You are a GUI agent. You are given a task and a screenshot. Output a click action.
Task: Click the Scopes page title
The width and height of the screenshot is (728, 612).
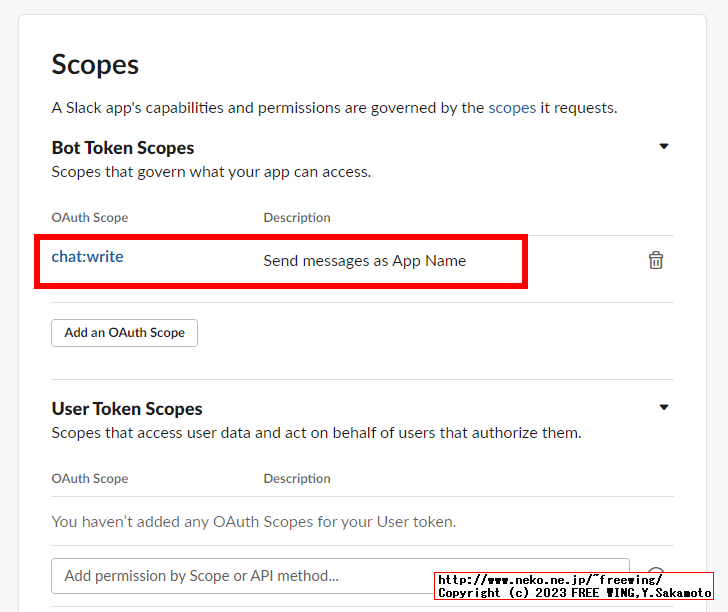click(x=95, y=65)
